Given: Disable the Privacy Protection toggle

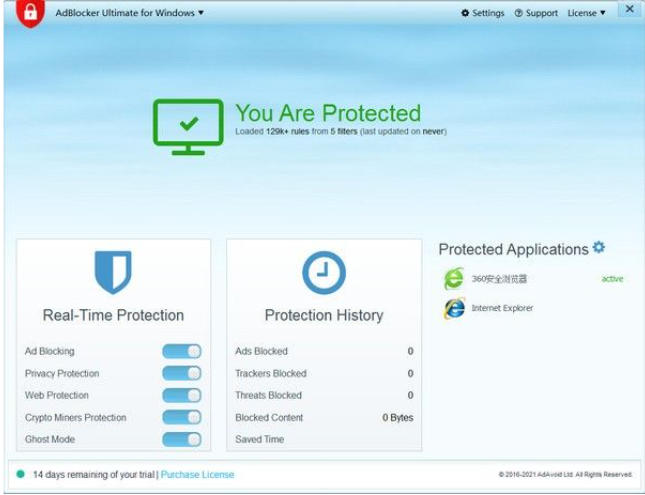Looking at the screenshot, I should click(x=181, y=373).
